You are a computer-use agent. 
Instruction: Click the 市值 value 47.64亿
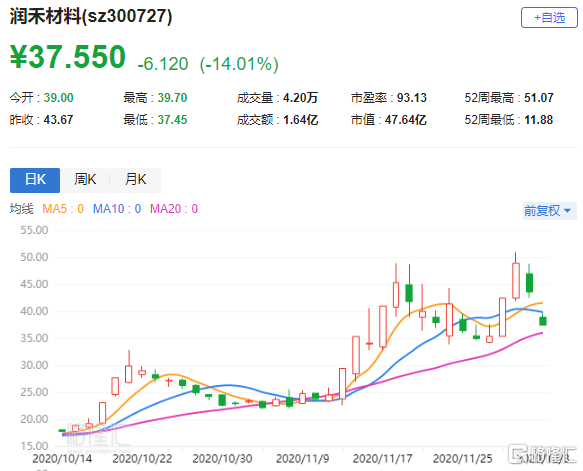click(x=406, y=120)
